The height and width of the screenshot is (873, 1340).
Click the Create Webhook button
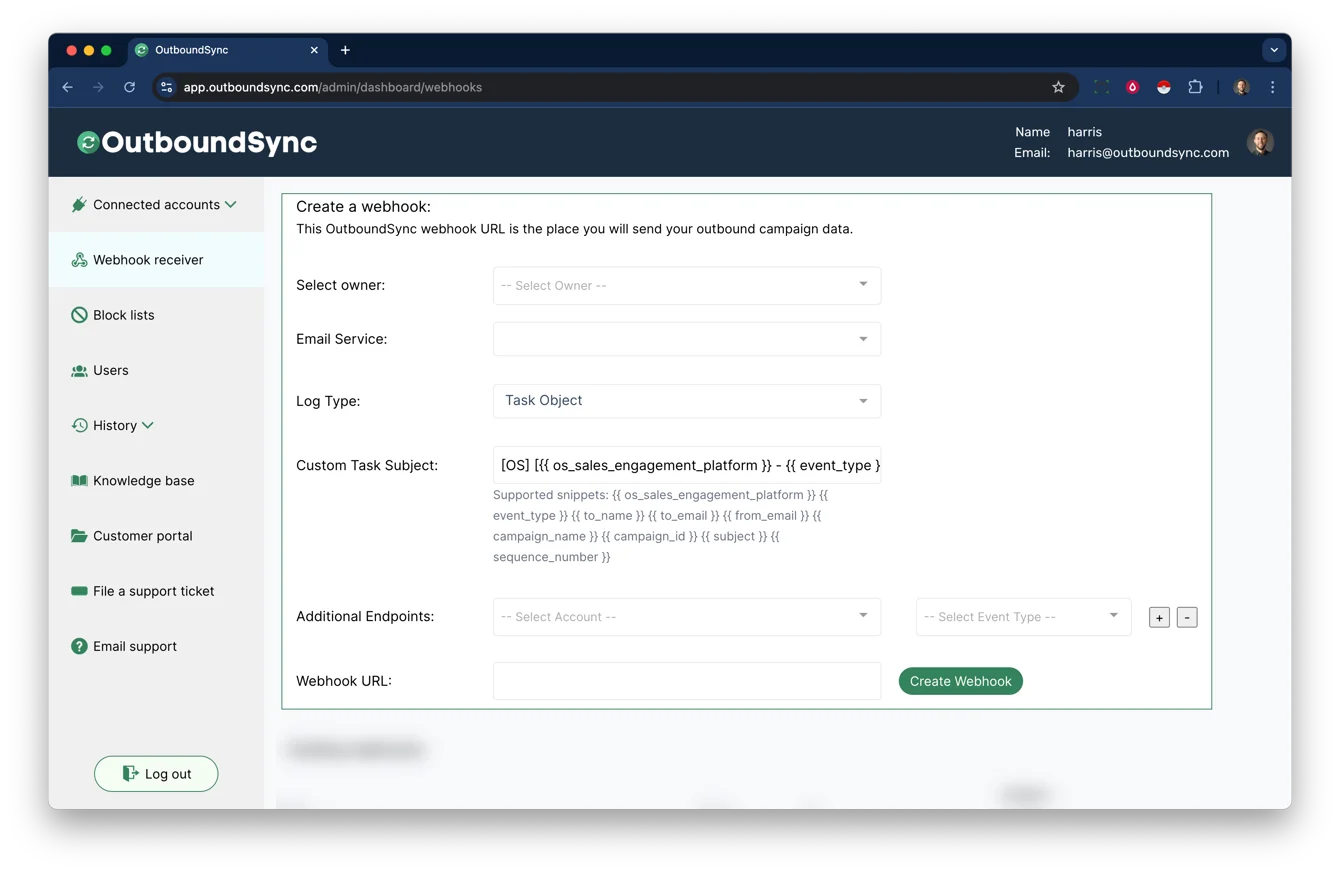(x=960, y=680)
